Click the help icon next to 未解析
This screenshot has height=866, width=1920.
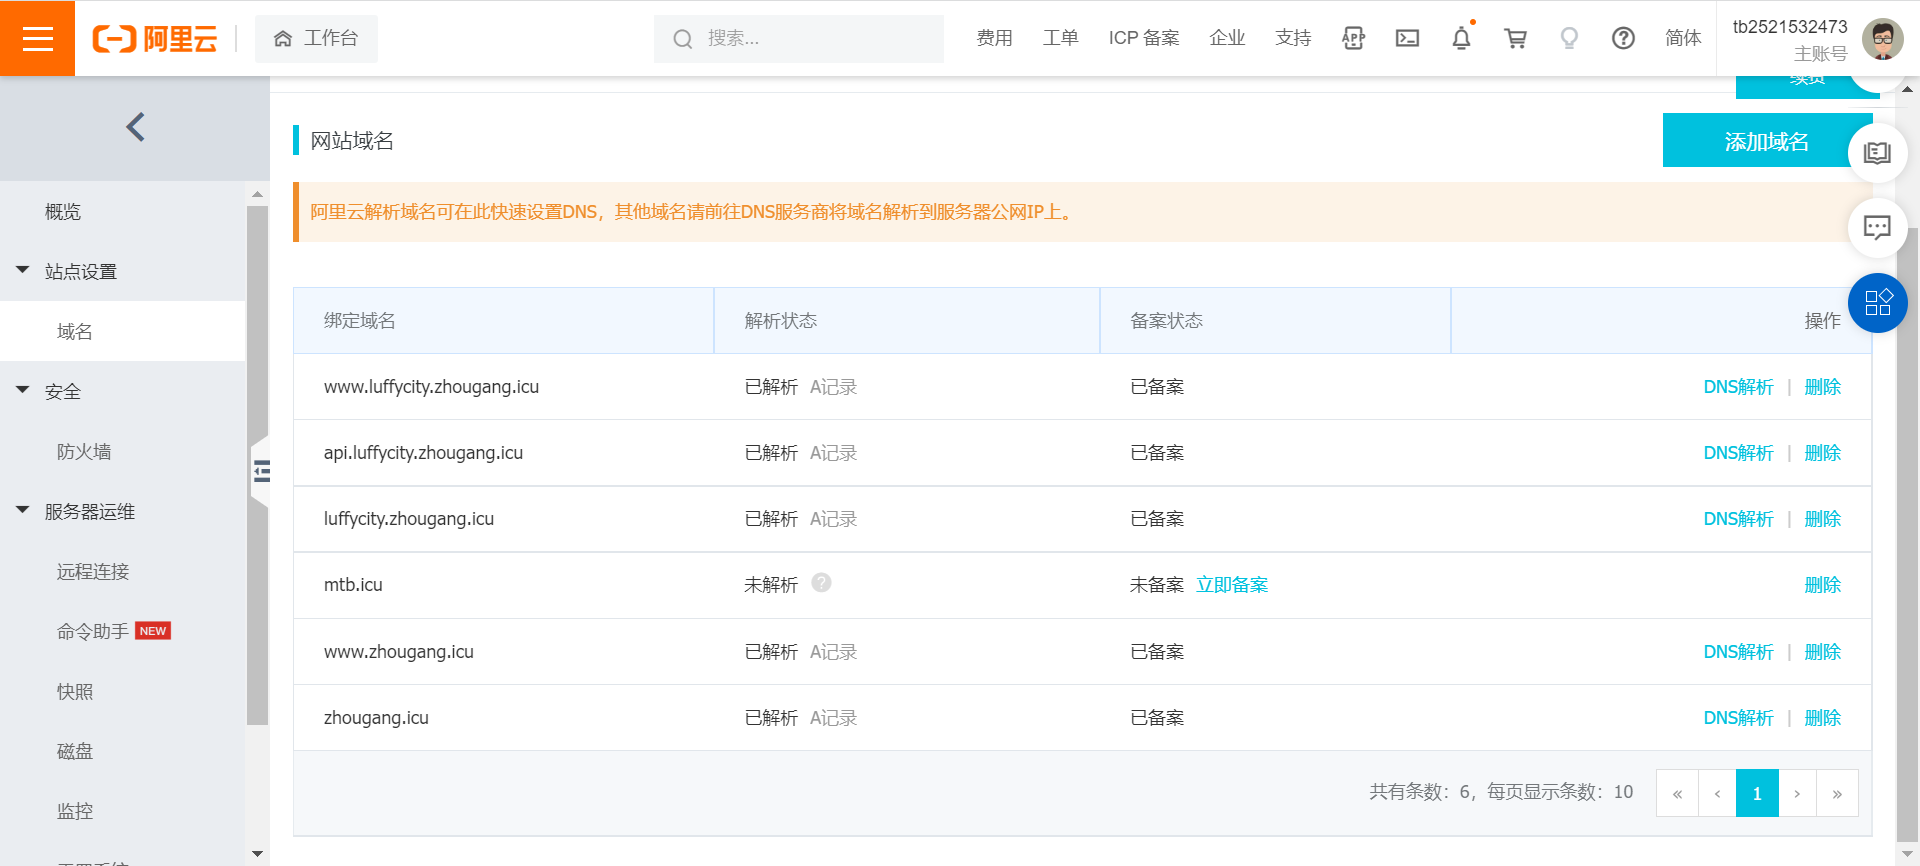(821, 582)
